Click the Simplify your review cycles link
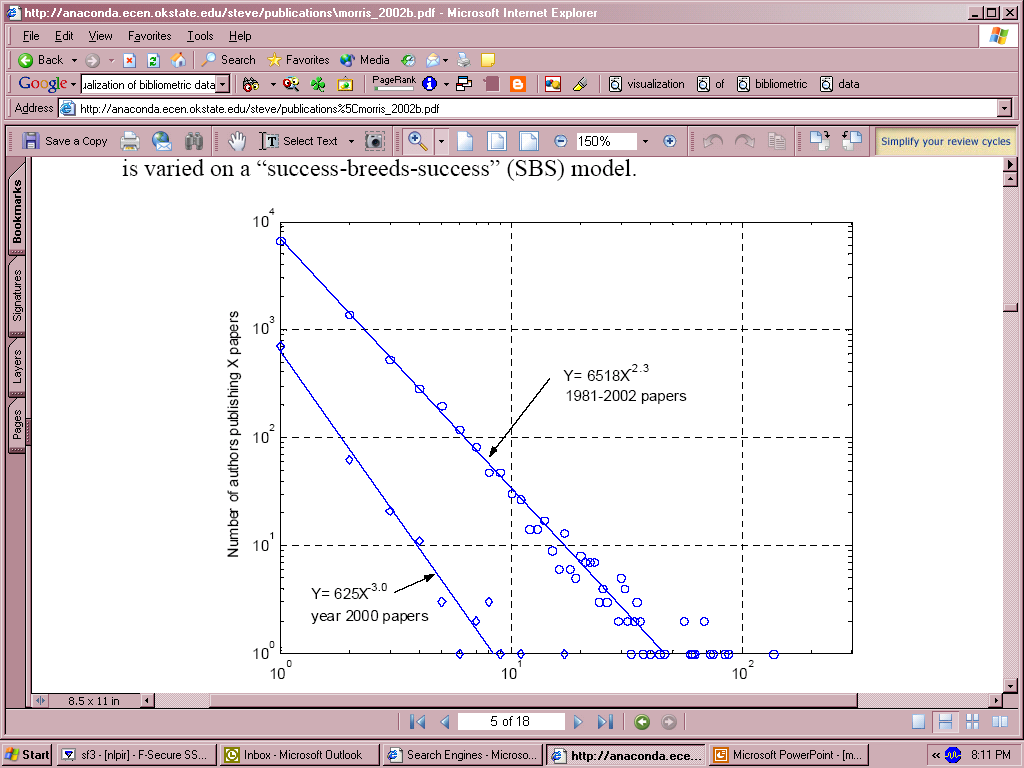 [945, 141]
